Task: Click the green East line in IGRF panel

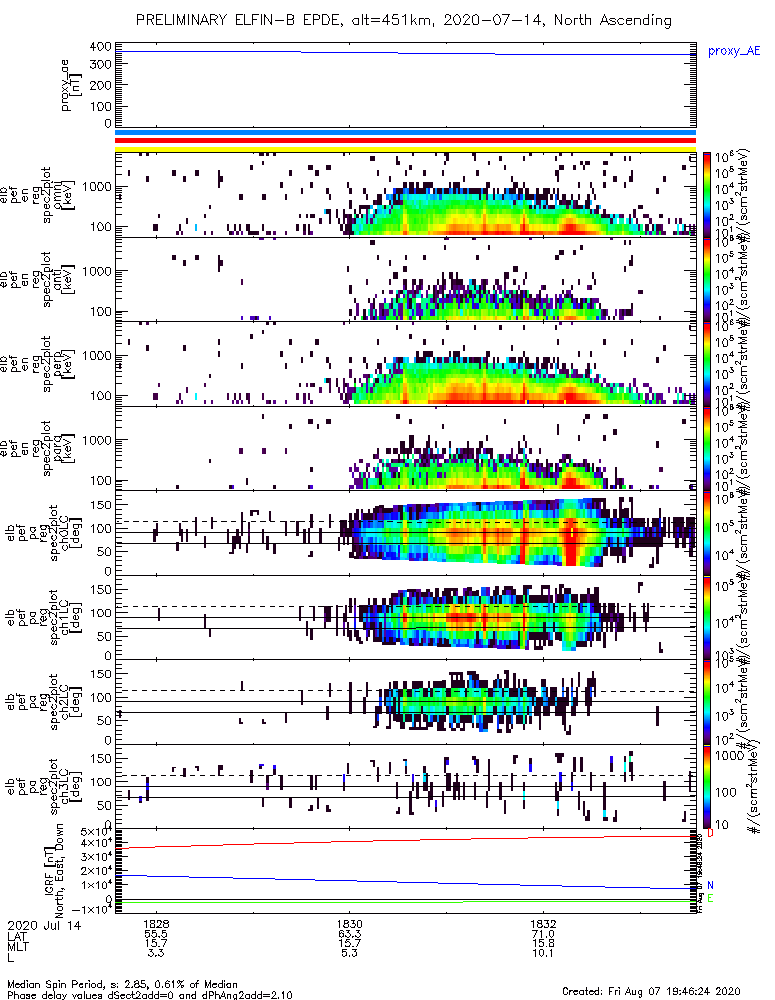Action: (406, 902)
